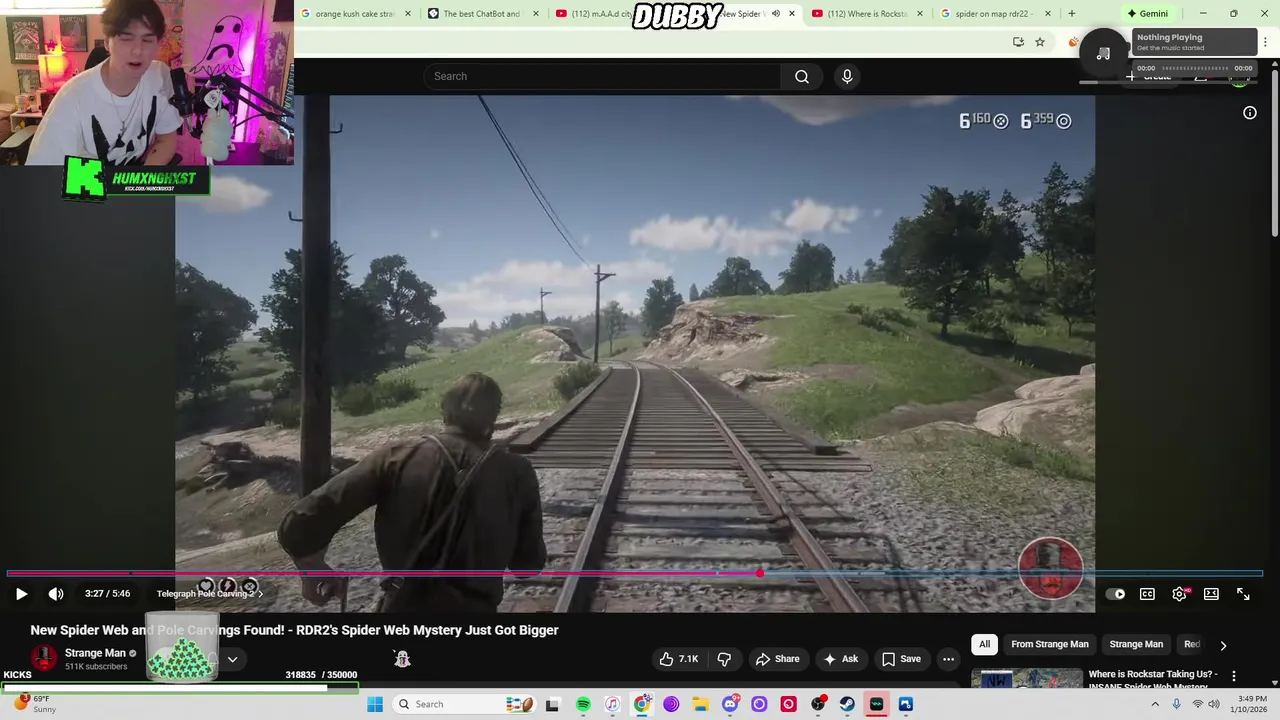The height and width of the screenshot is (720, 1280).
Task: Switch to 'spider on map rdr2' tab
Action: [994, 14]
